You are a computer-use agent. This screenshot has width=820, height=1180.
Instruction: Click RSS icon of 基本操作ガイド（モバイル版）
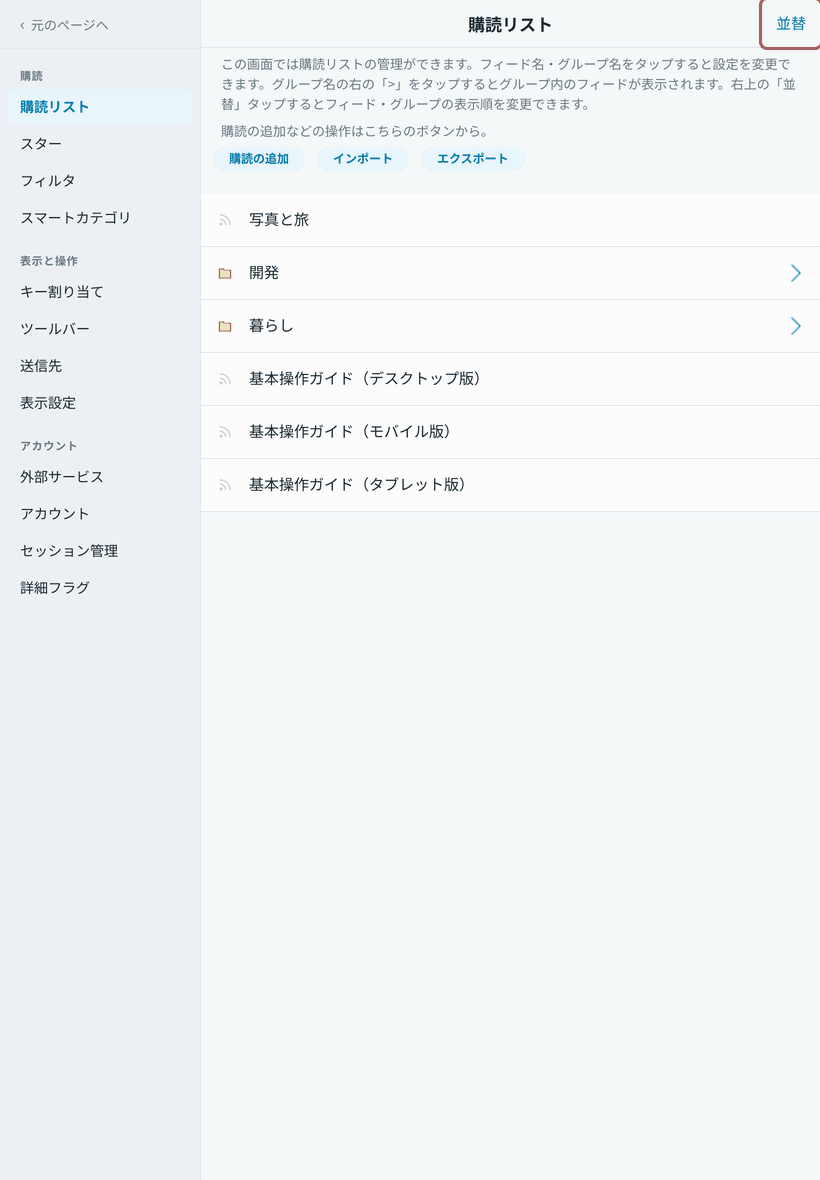[224, 432]
